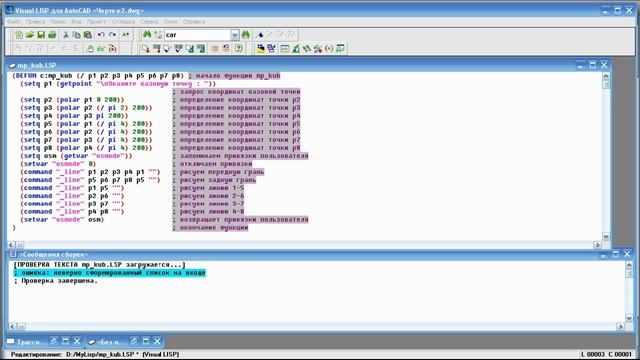Image resolution: width=640 pixels, height=360 pixels.
Task: Click the line '(setq osm (getvar "osmode"))'
Action: [76, 156]
